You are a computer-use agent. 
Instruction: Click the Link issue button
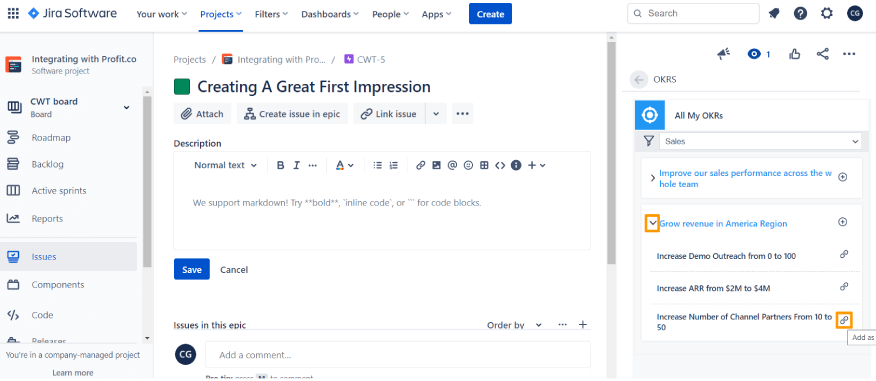click(x=389, y=114)
